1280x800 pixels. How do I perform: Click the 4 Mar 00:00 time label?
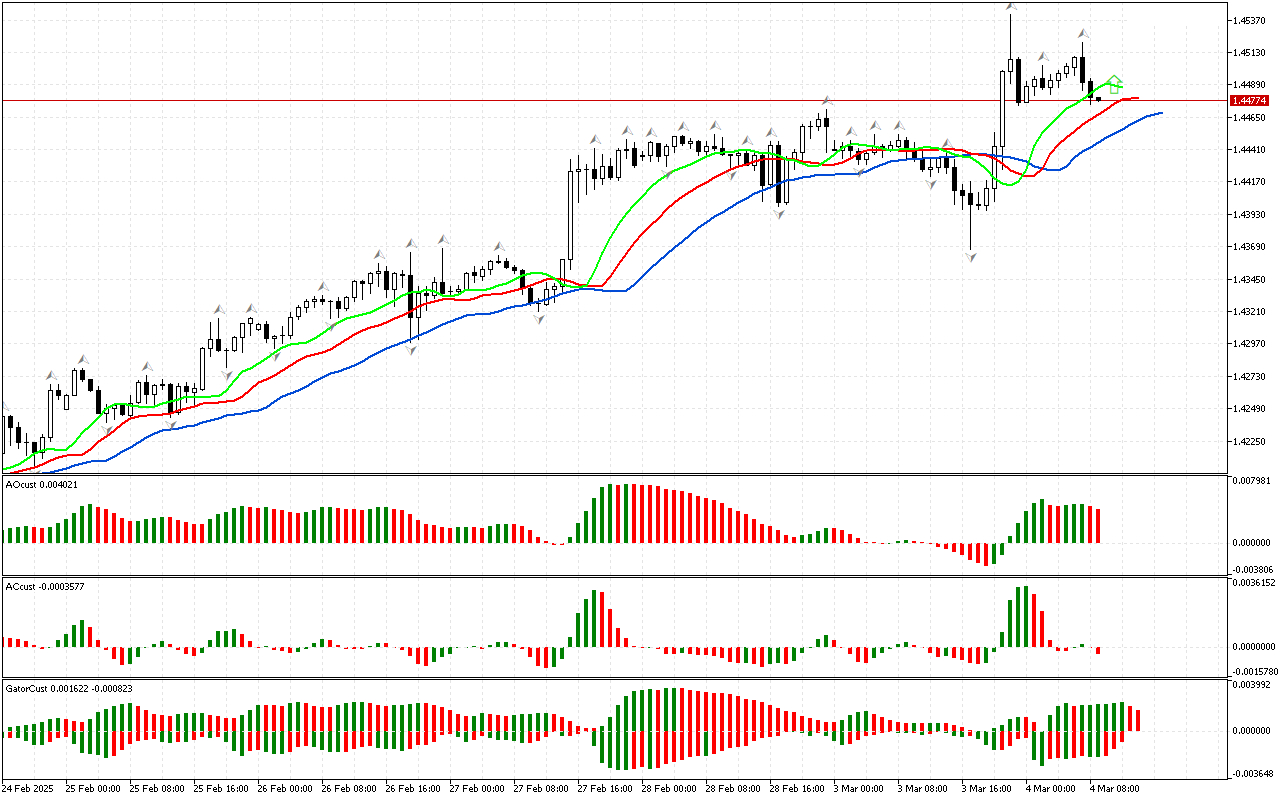1053,788
